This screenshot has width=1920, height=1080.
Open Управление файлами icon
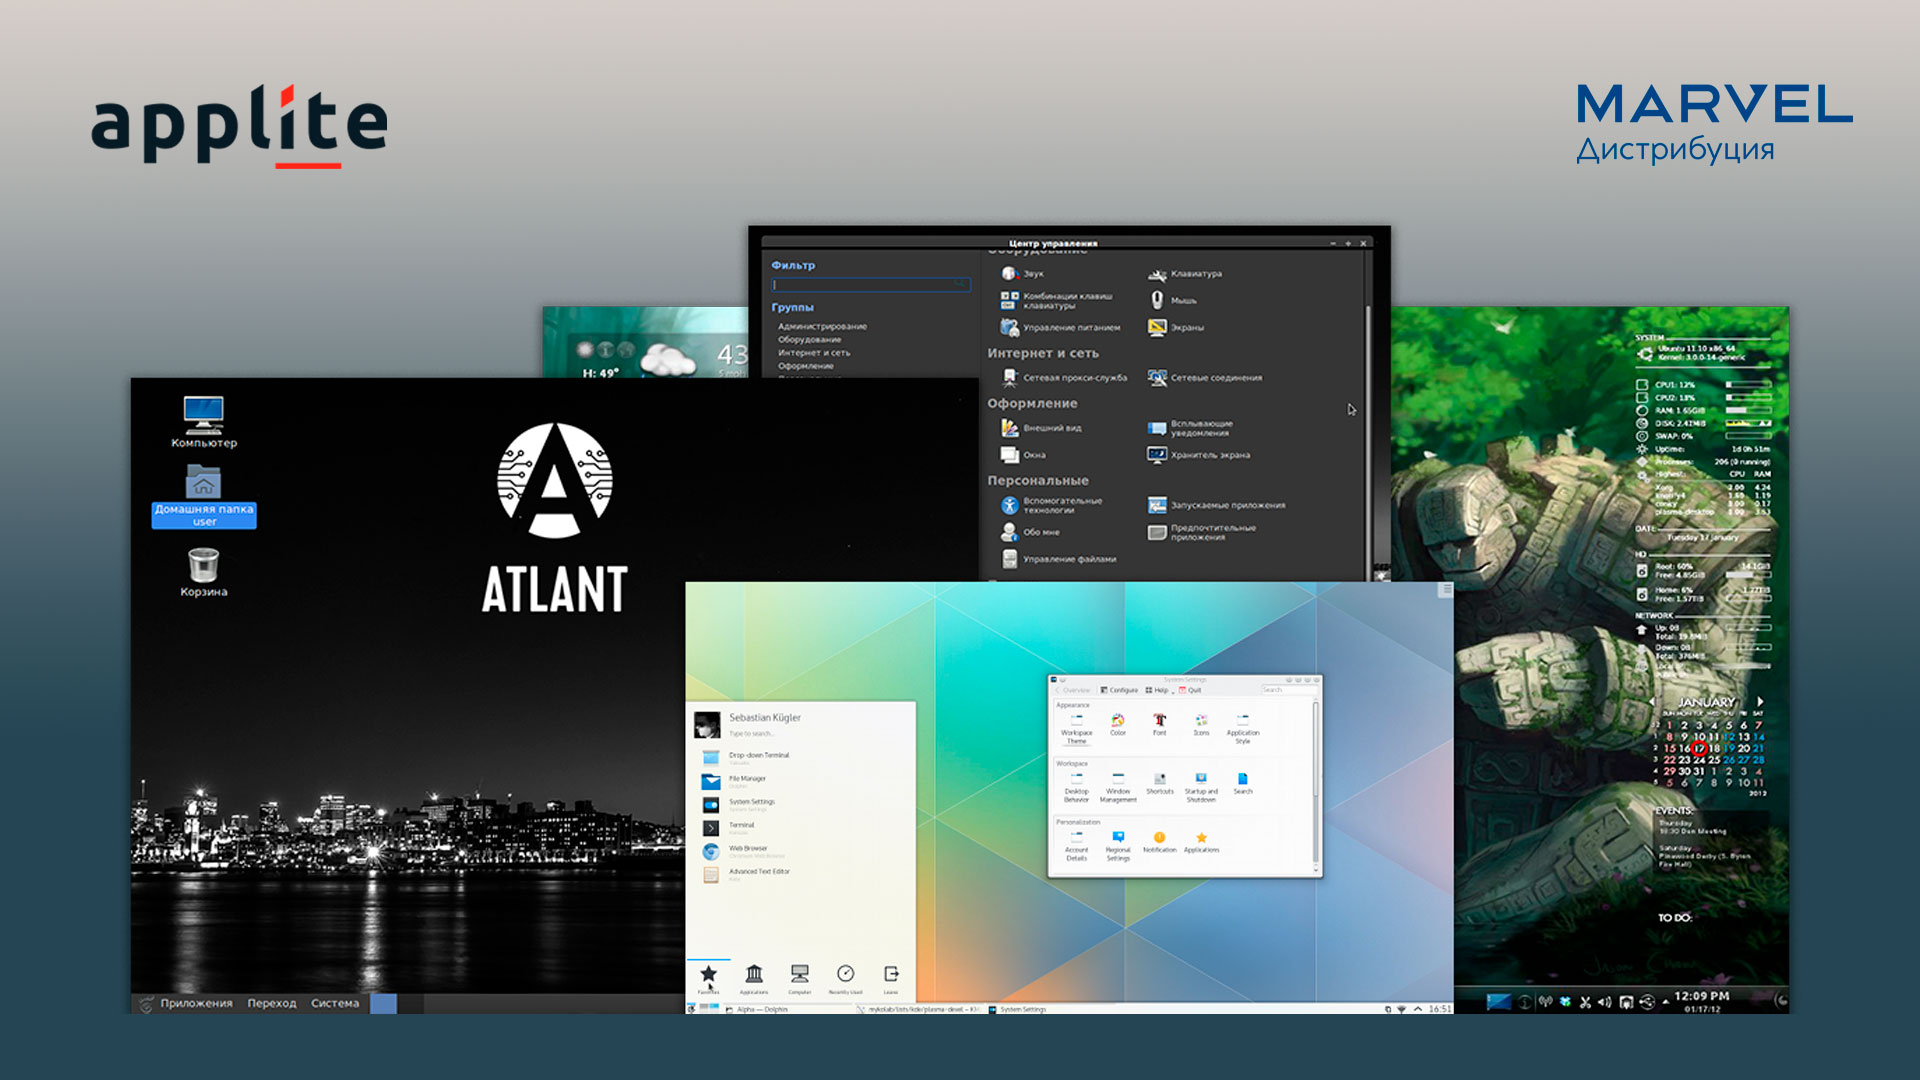click(1059, 559)
